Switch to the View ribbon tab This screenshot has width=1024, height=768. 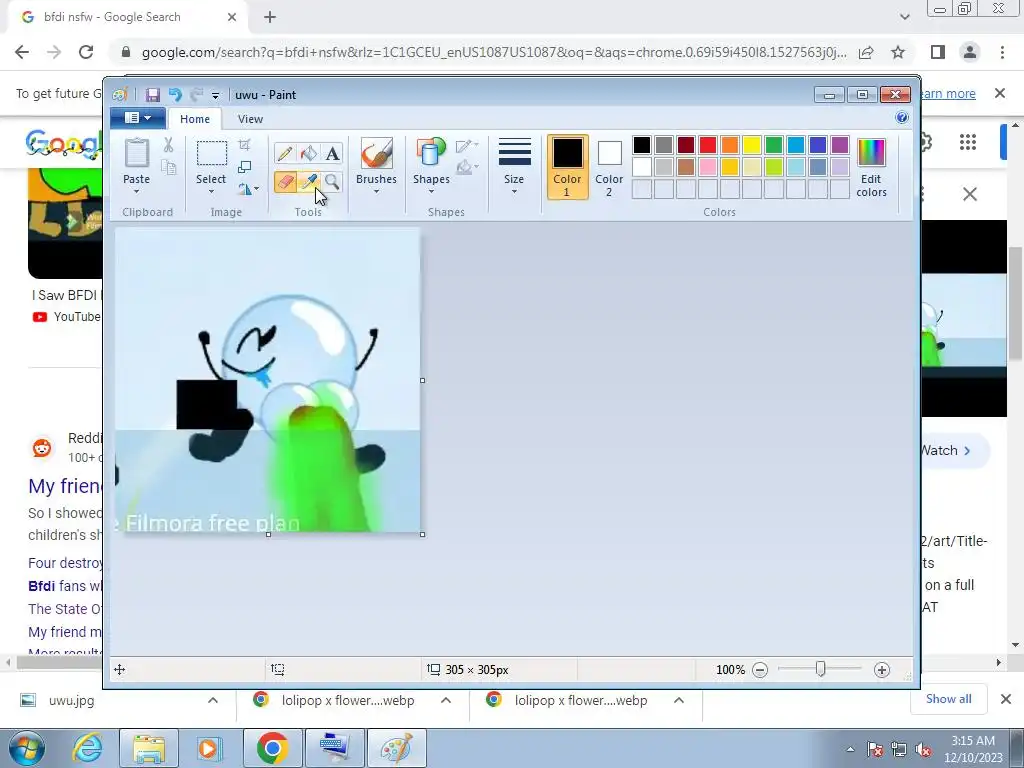coord(250,119)
